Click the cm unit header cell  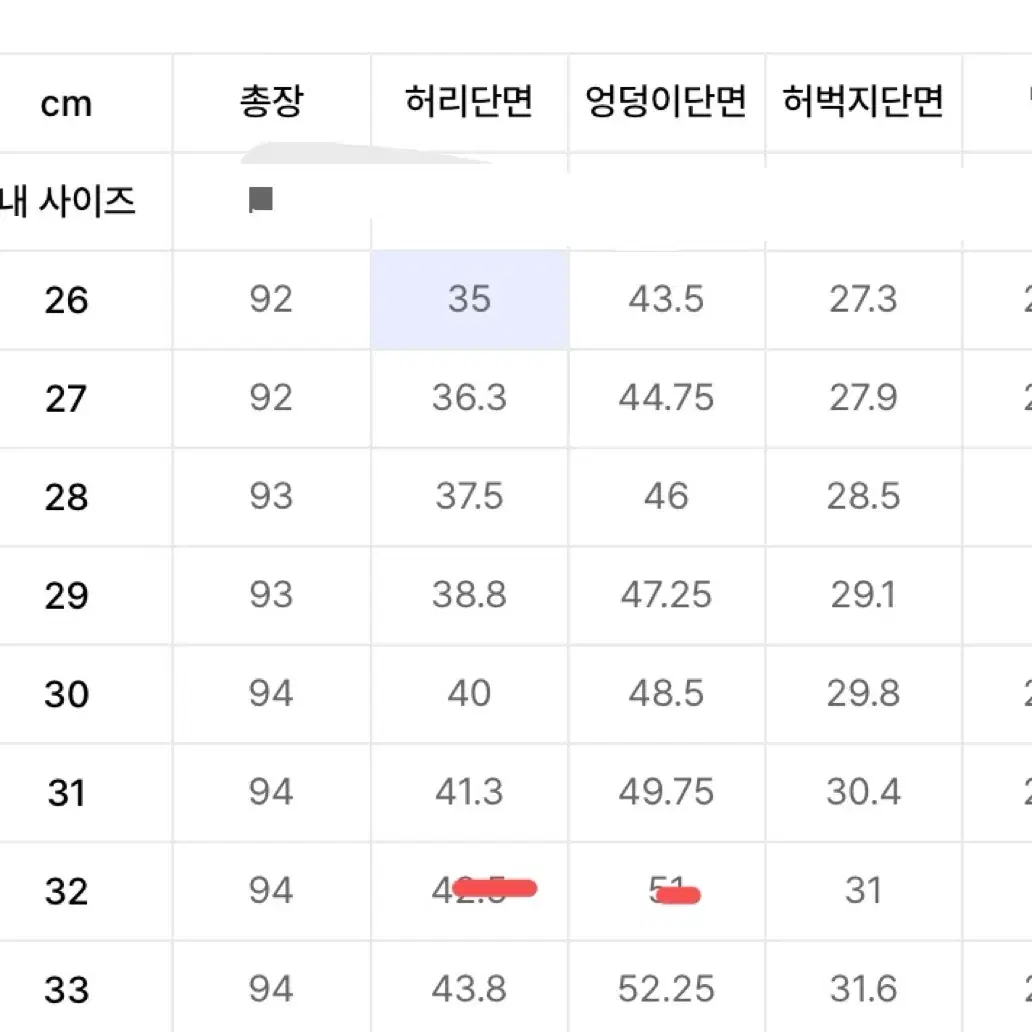click(x=66, y=103)
